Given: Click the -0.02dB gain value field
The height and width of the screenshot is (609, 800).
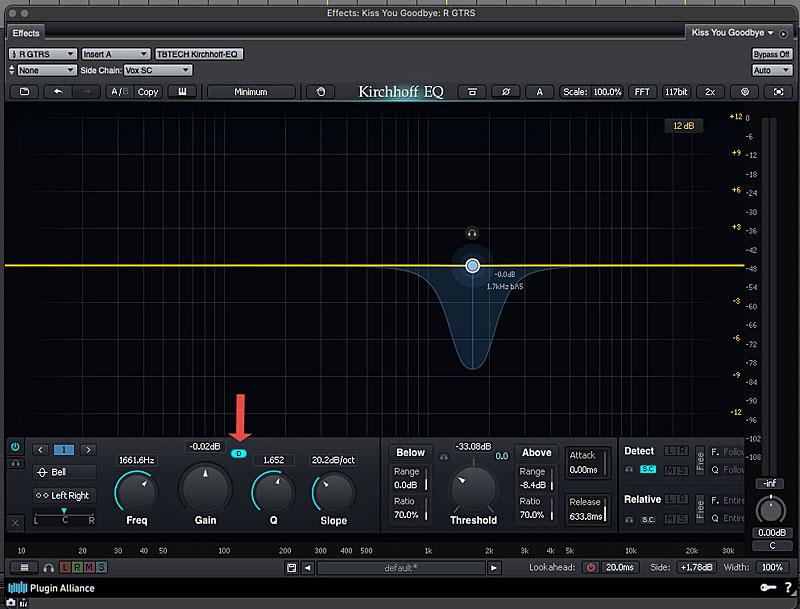Looking at the screenshot, I should (x=205, y=446).
